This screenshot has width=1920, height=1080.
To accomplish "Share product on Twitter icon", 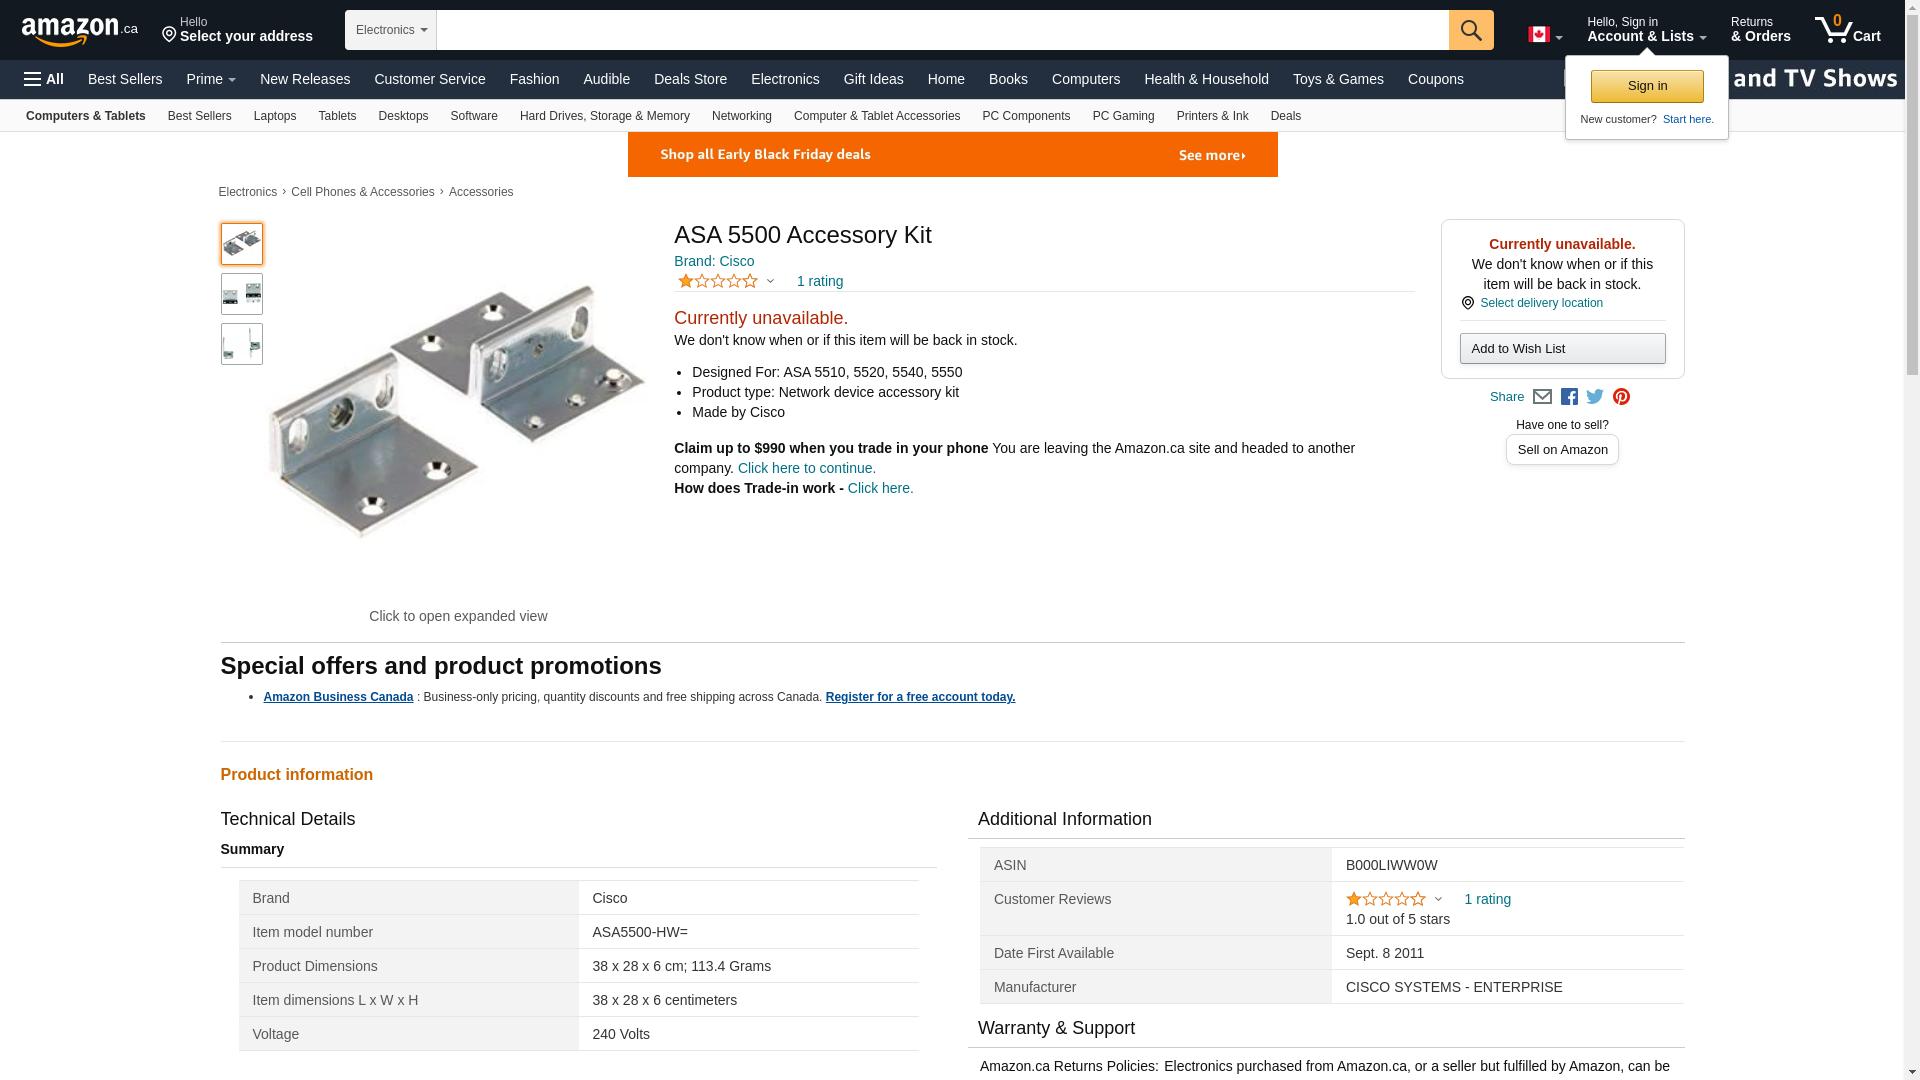I will coord(1595,397).
